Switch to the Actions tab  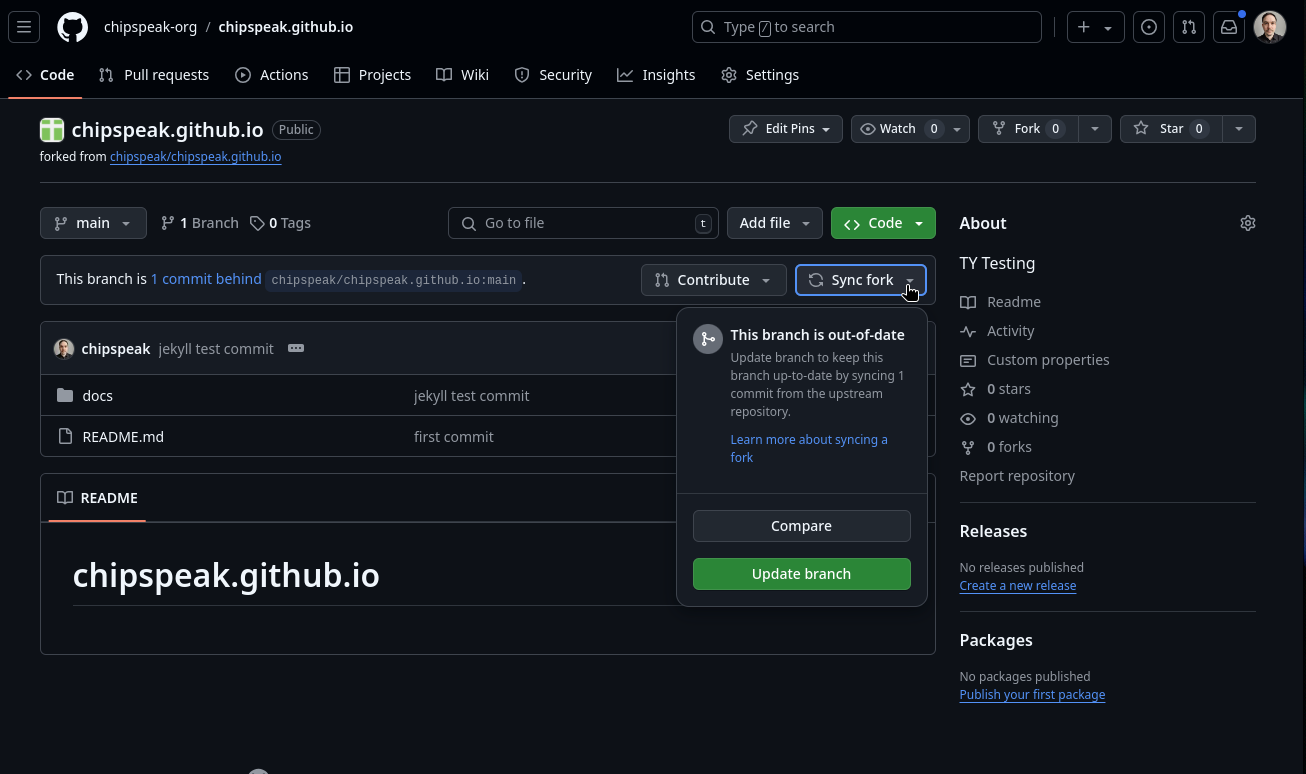tap(272, 75)
